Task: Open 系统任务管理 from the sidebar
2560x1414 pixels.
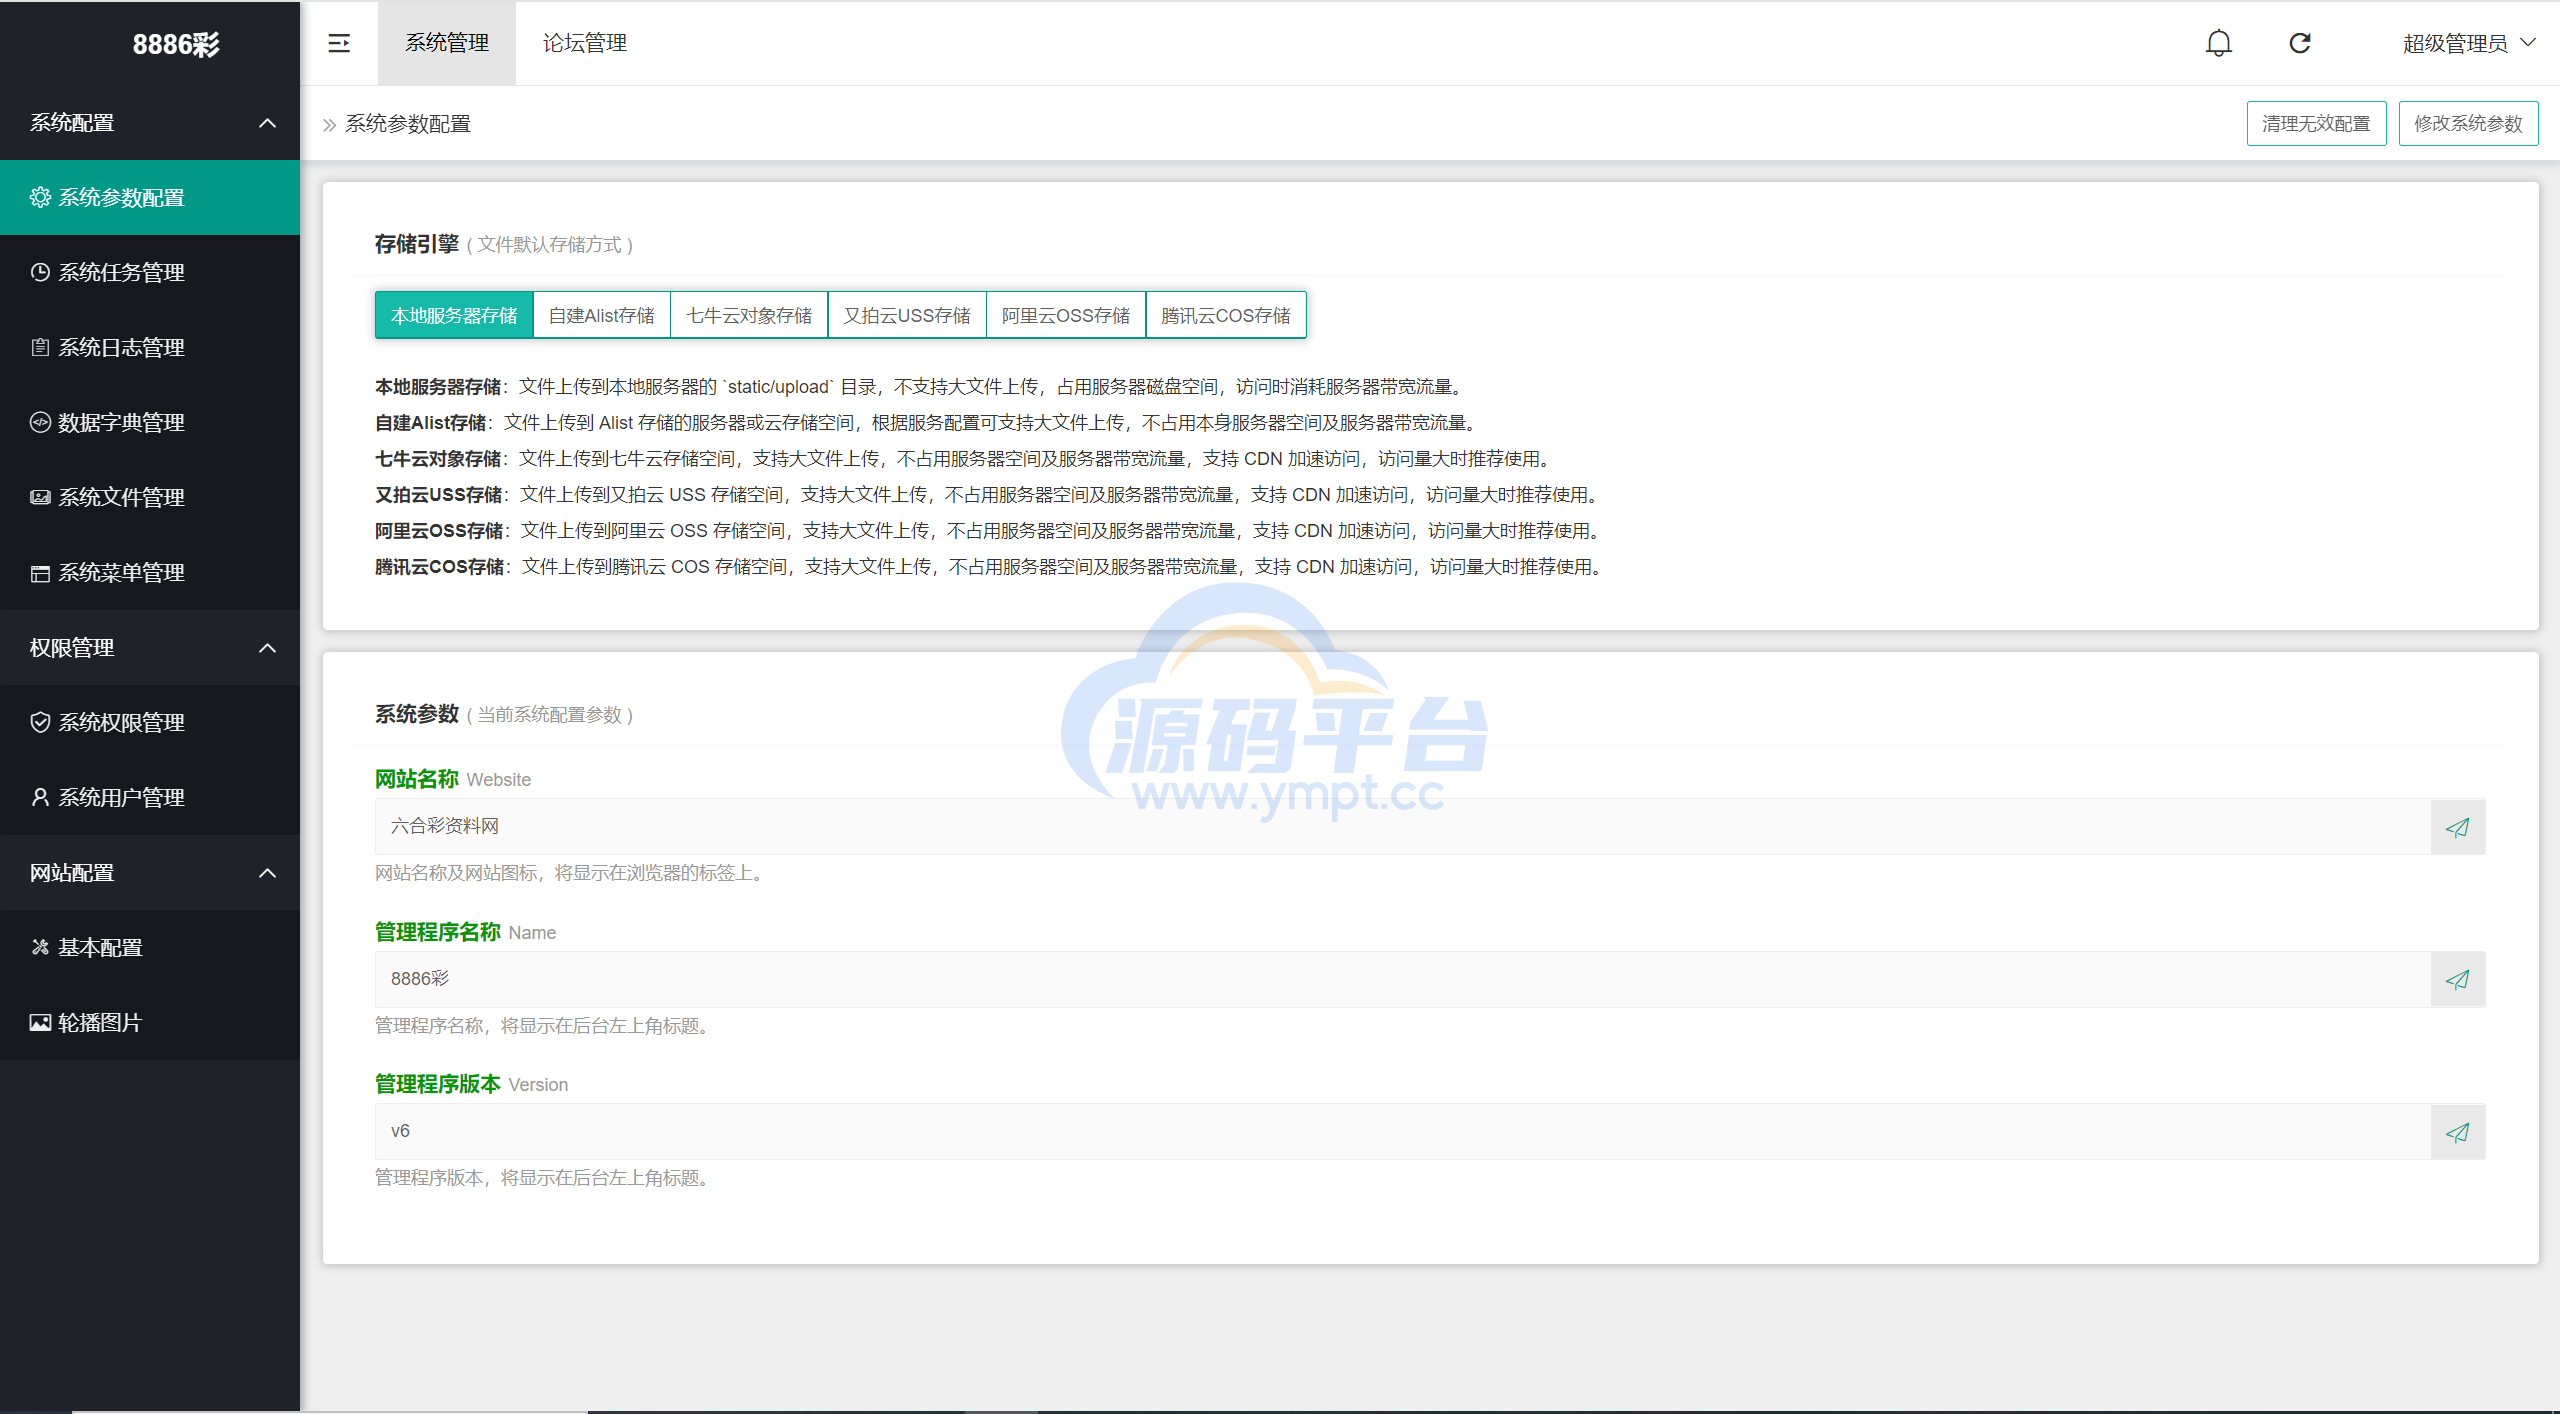Action: [120, 272]
